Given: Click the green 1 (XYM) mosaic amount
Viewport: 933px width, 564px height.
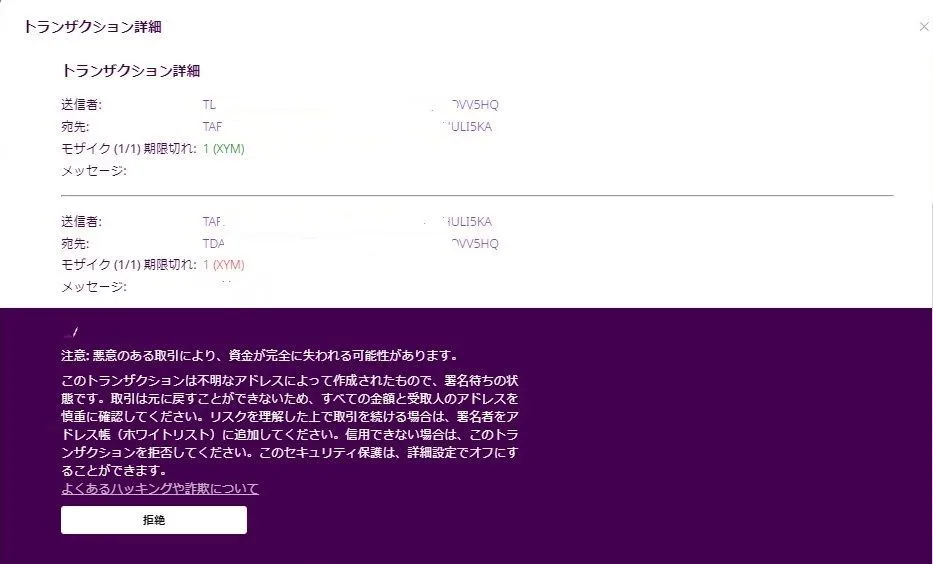Looking at the screenshot, I should pyautogui.click(x=224, y=149).
